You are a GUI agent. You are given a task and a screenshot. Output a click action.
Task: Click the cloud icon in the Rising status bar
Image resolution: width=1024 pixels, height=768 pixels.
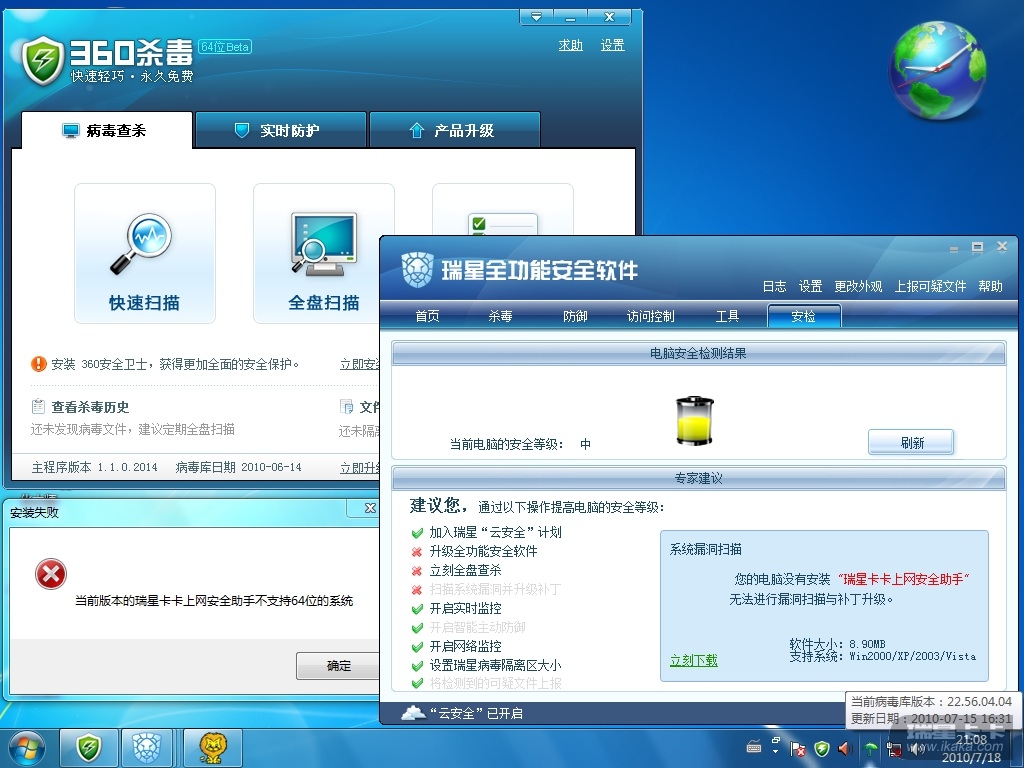click(x=413, y=713)
